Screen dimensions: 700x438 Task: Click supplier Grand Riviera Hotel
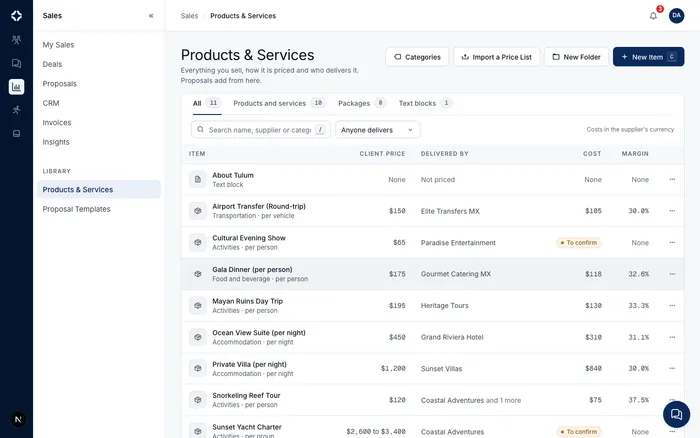coord(452,337)
